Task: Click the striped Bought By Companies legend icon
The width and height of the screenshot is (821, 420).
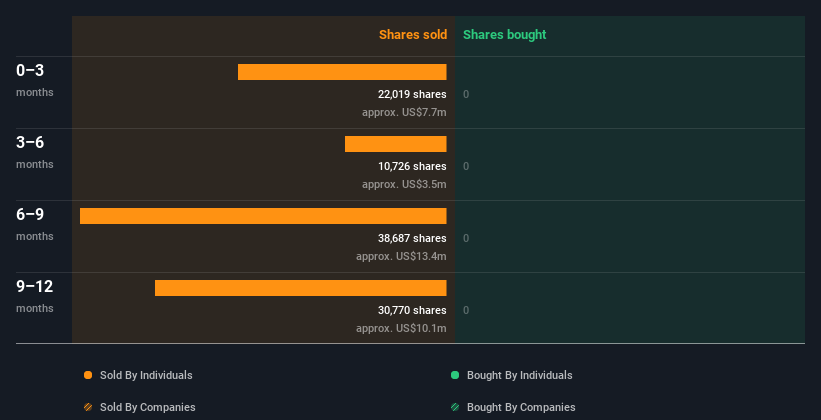Action: [x=455, y=407]
